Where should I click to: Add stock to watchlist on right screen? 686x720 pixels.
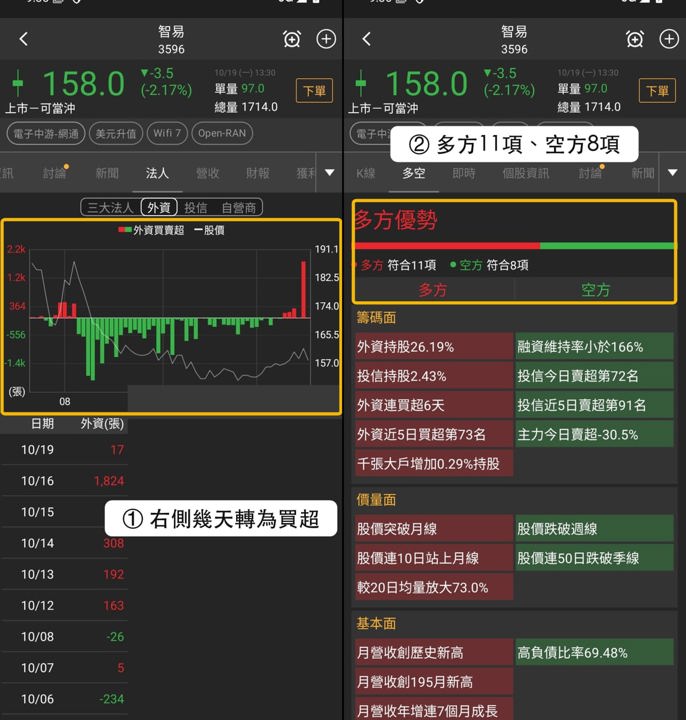point(669,39)
